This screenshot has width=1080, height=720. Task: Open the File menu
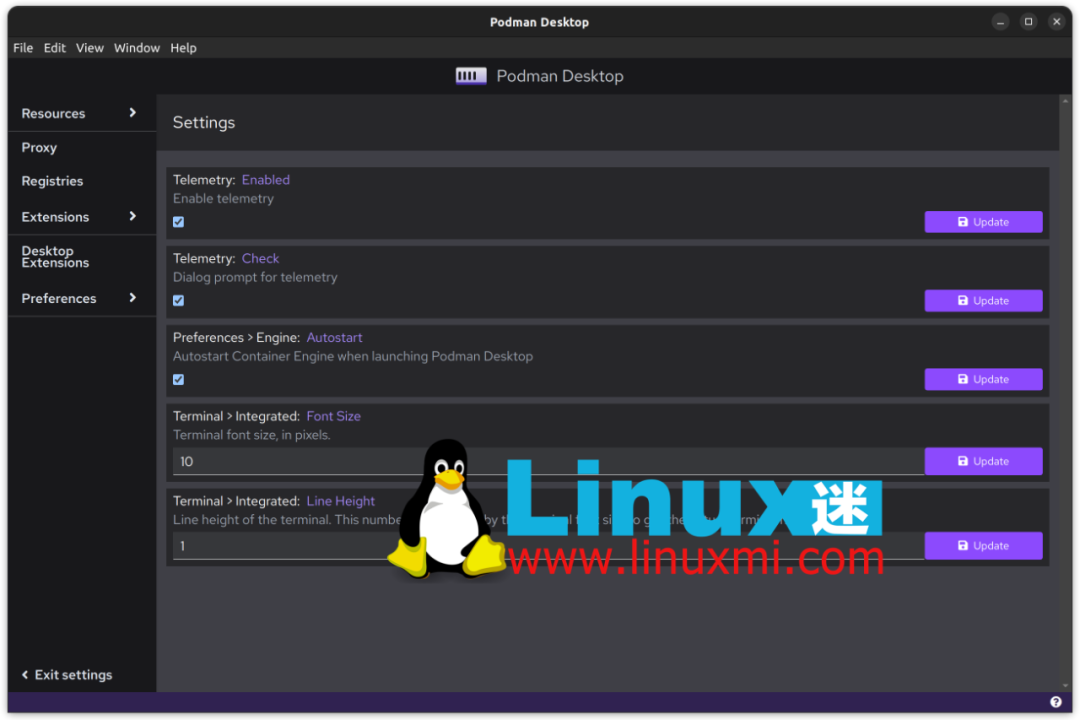point(23,48)
